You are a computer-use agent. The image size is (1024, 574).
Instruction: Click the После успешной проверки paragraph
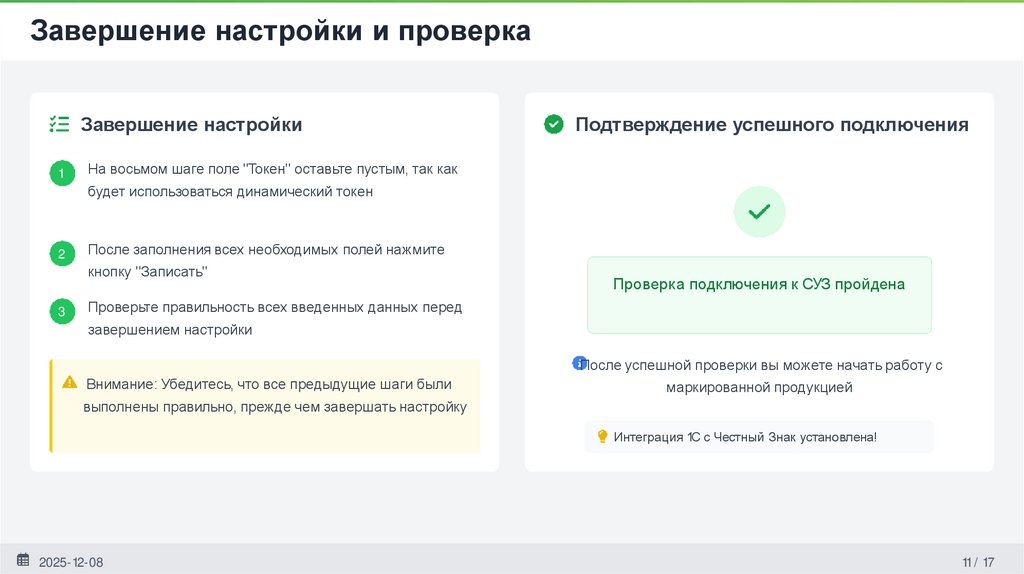pyautogui.click(x=762, y=376)
